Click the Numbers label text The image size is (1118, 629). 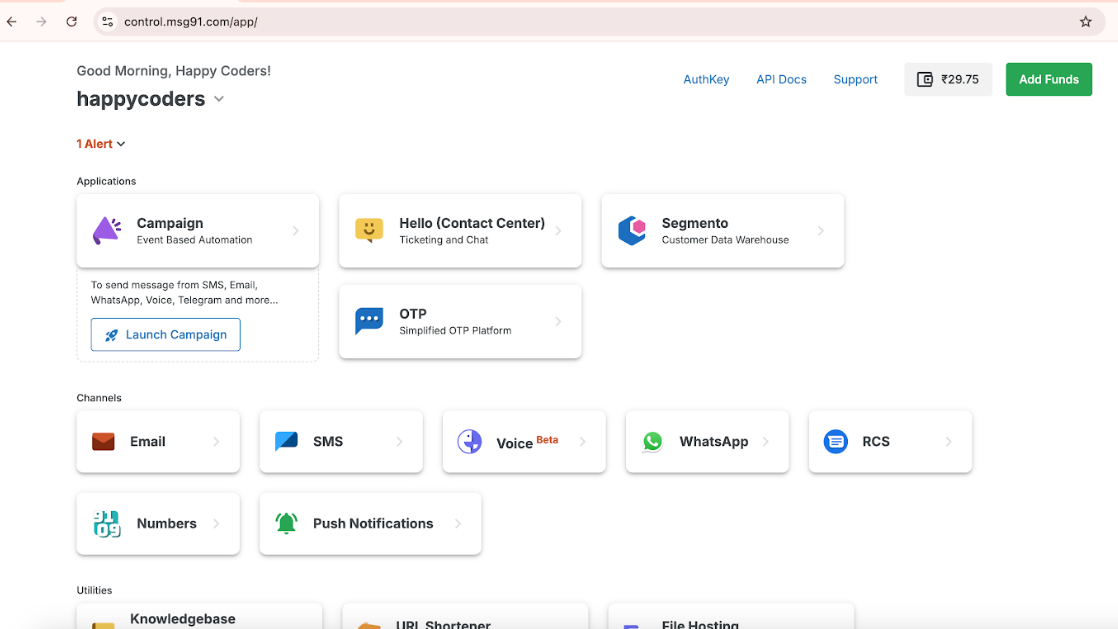(x=166, y=523)
